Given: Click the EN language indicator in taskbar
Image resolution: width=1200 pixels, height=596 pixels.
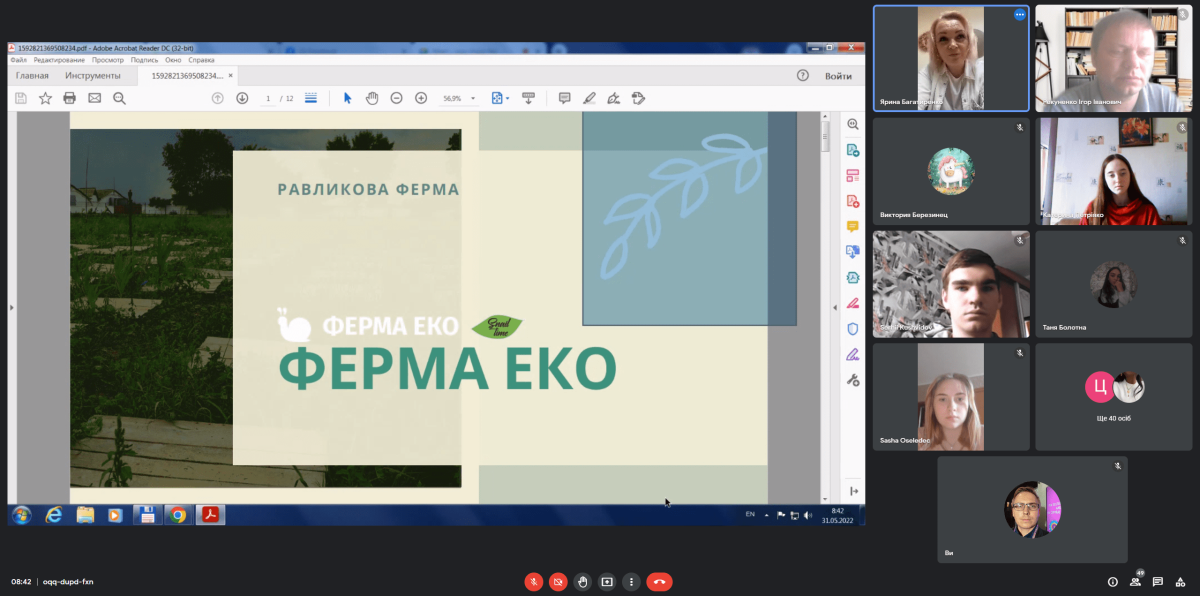Looking at the screenshot, I should (750, 514).
